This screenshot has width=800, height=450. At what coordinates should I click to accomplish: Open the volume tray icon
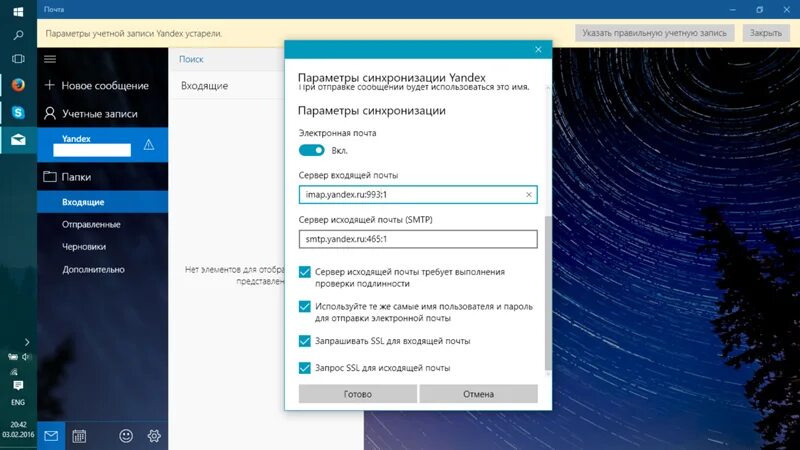27,357
